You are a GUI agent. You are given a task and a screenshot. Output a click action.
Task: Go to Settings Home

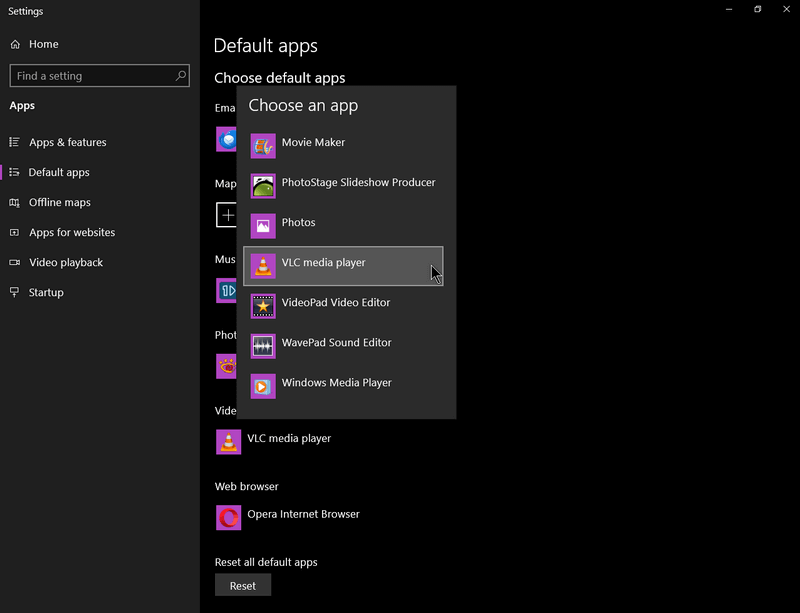(x=100, y=44)
